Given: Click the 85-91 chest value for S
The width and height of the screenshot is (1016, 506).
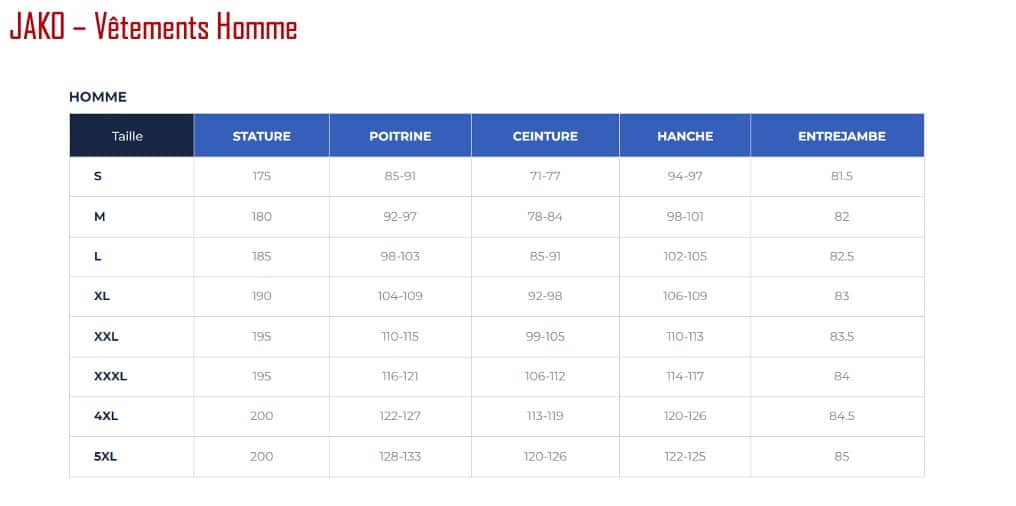Looking at the screenshot, I should (400, 176).
